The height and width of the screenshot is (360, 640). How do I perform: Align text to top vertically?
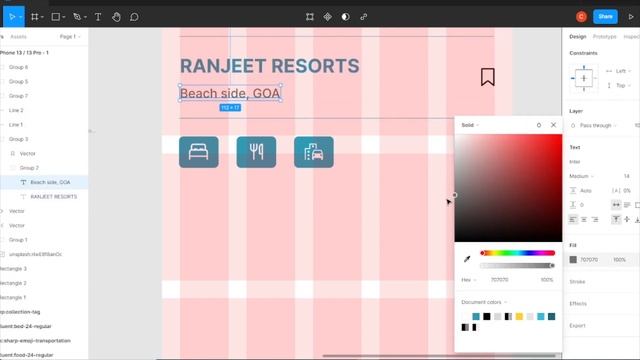pos(616,220)
